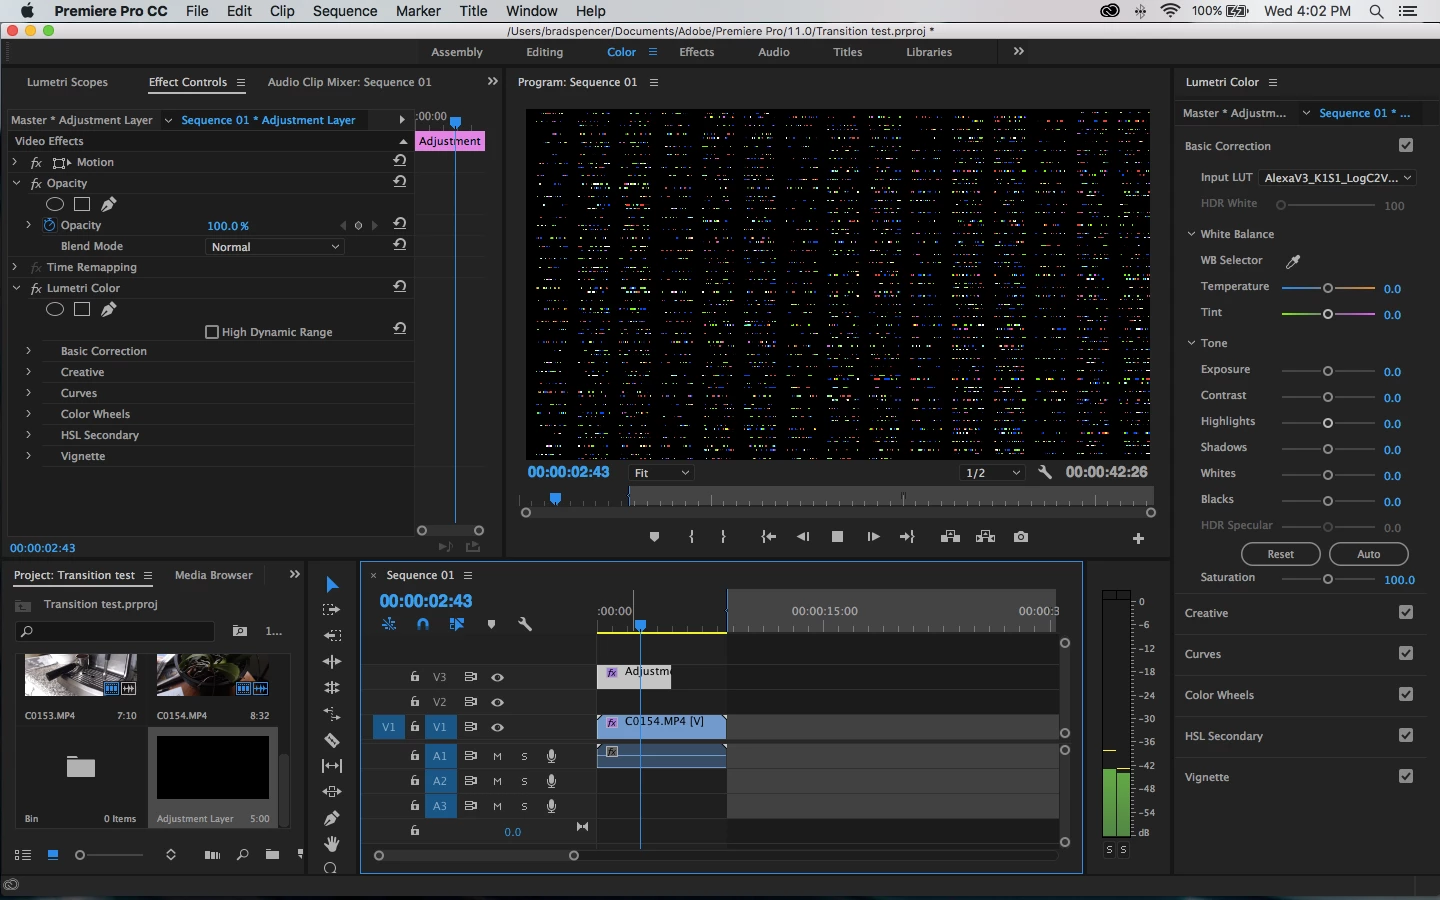Viewport: 1440px width, 900px height.
Task: Solo audio track A2
Action: (524, 781)
